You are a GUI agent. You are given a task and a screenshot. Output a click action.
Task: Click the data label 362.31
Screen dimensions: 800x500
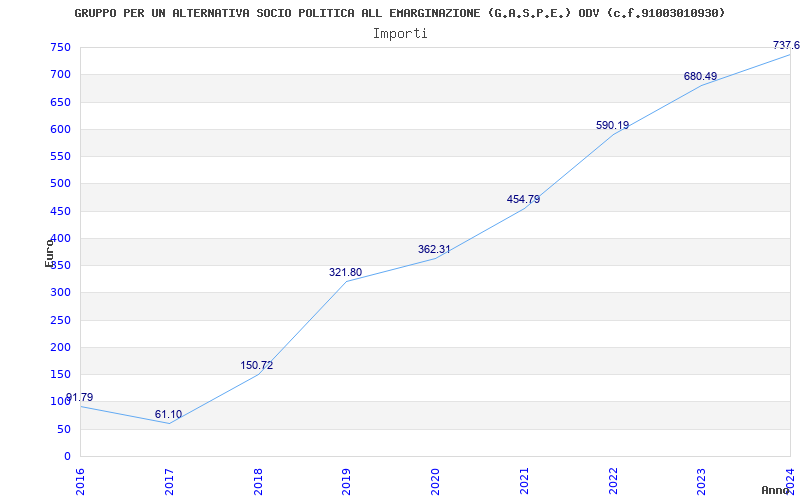click(434, 249)
